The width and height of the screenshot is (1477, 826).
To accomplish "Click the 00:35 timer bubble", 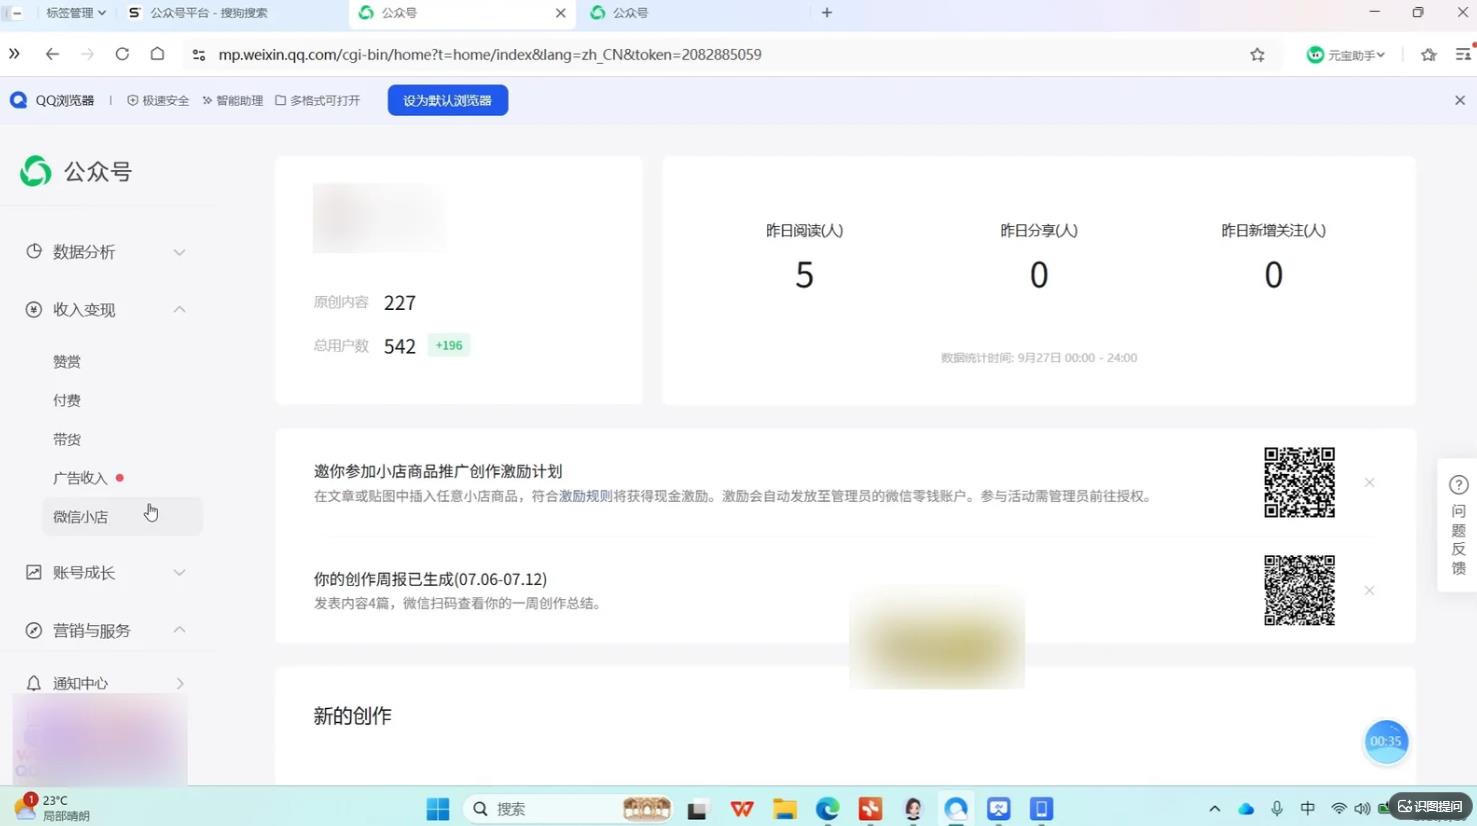I will tap(1386, 741).
